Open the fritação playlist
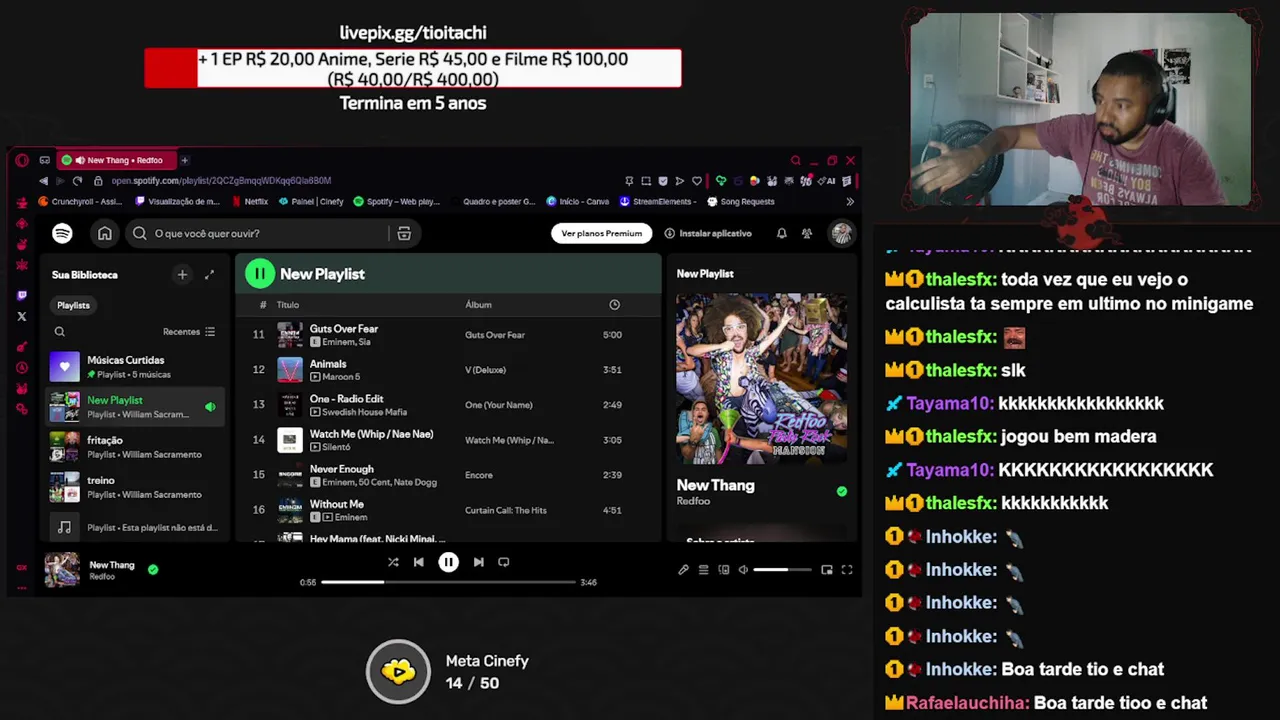1280x720 pixels. click(134, 447)
